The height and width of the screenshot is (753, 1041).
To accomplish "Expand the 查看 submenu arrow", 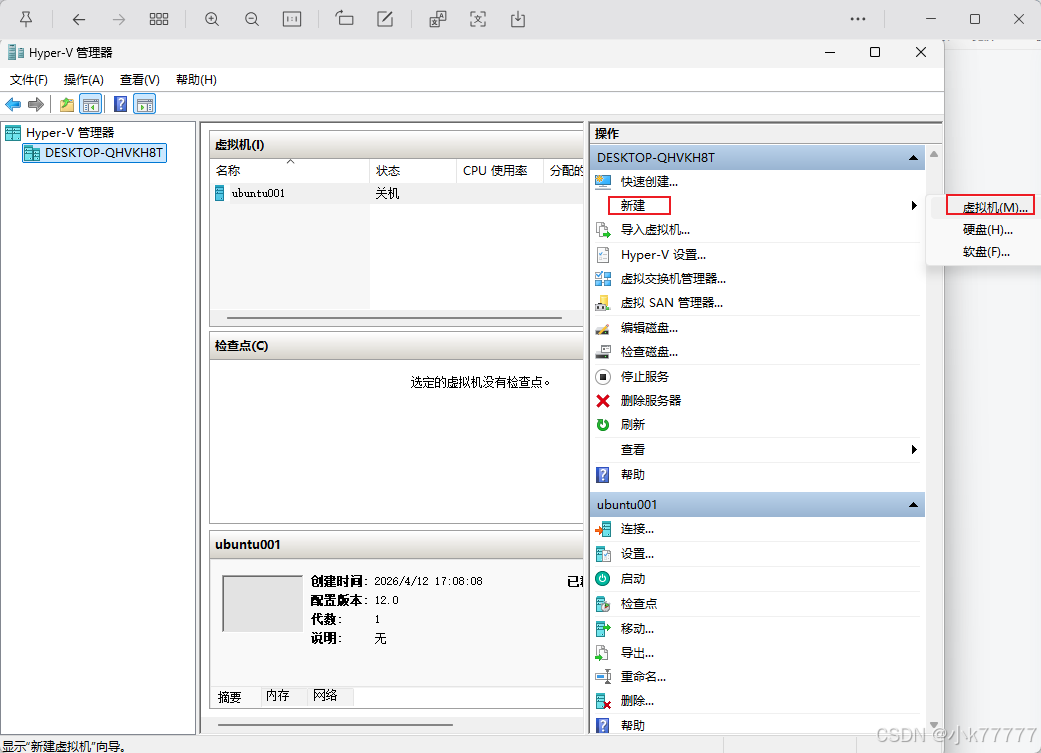I will 914,450.
